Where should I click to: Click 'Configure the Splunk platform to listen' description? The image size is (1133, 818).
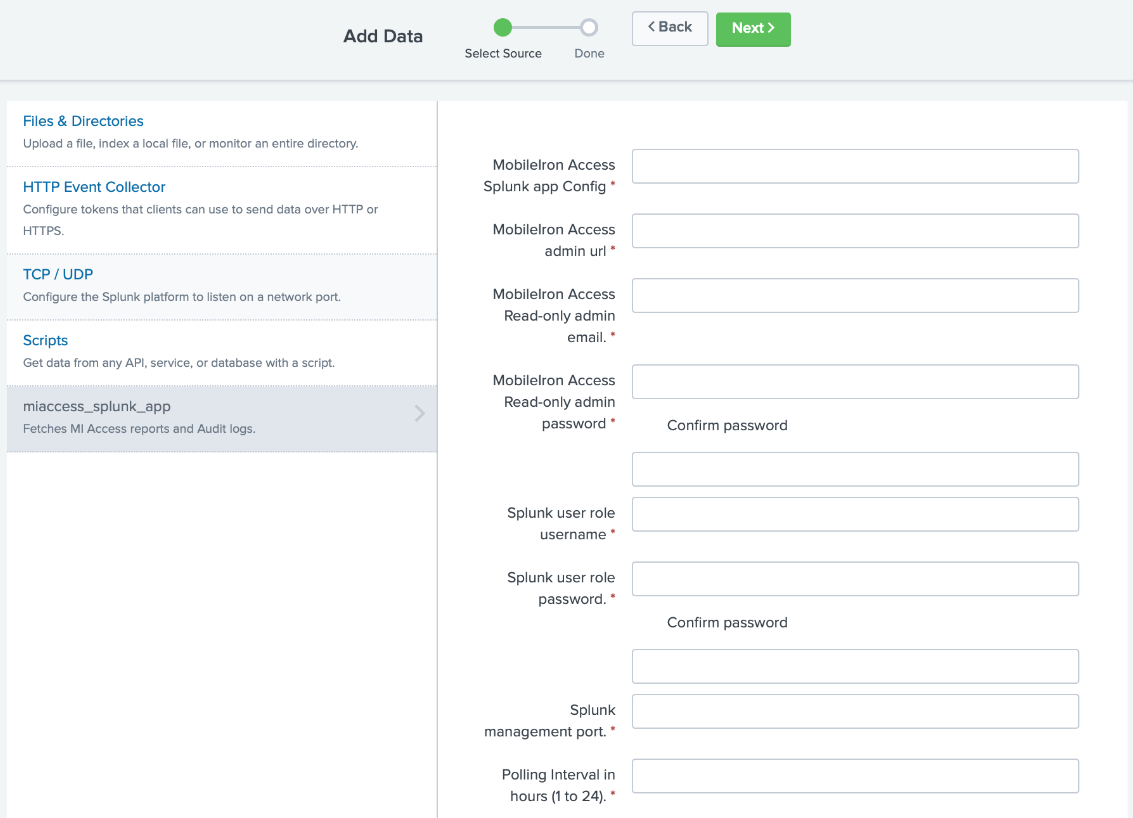pyautogui.click(x=182, y=296)
